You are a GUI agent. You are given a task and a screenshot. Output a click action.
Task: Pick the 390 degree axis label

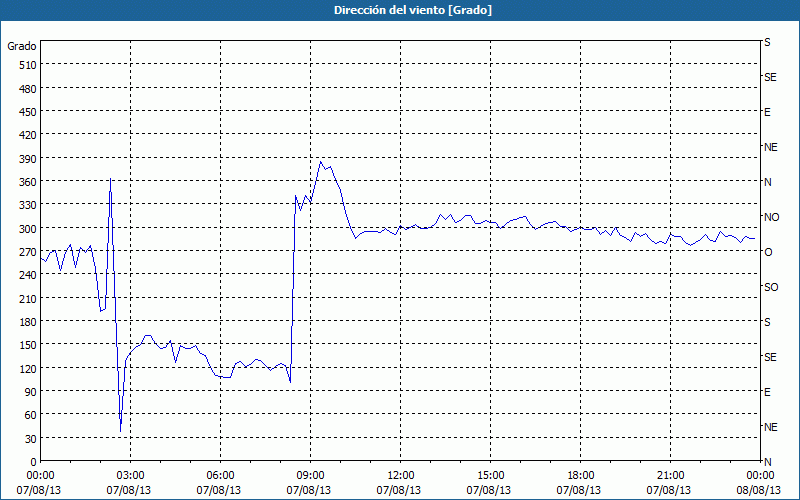tap(28, 159)
